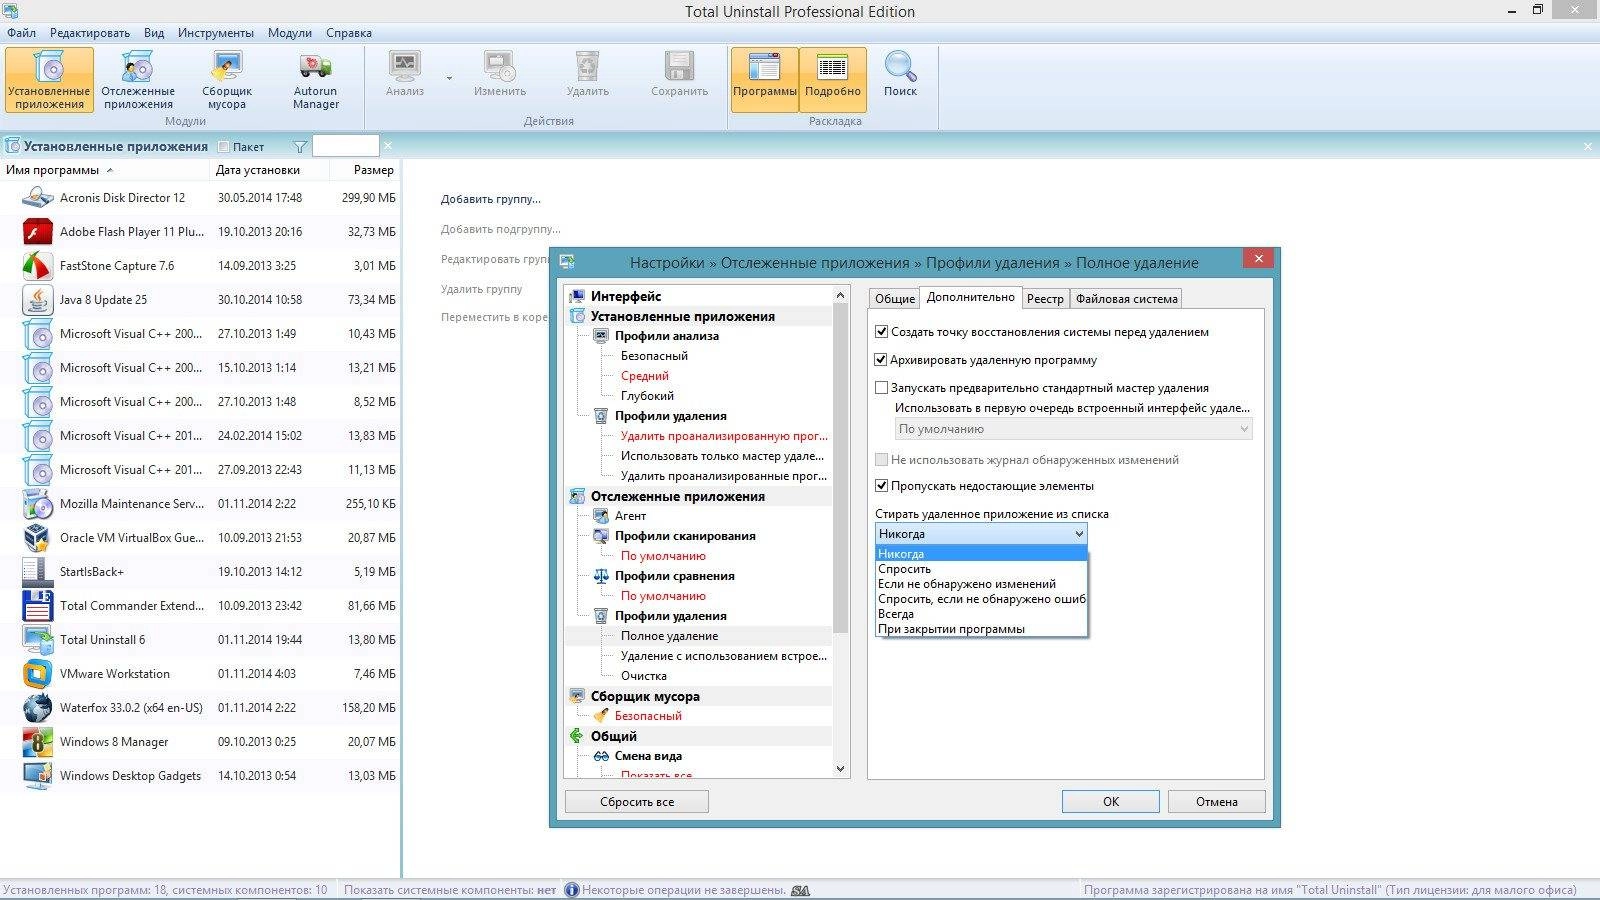This screenshot has width=1600, height=900.
Task: Uncheck 'Пропускать недостающие элементы' option
Action: point(881,486)
